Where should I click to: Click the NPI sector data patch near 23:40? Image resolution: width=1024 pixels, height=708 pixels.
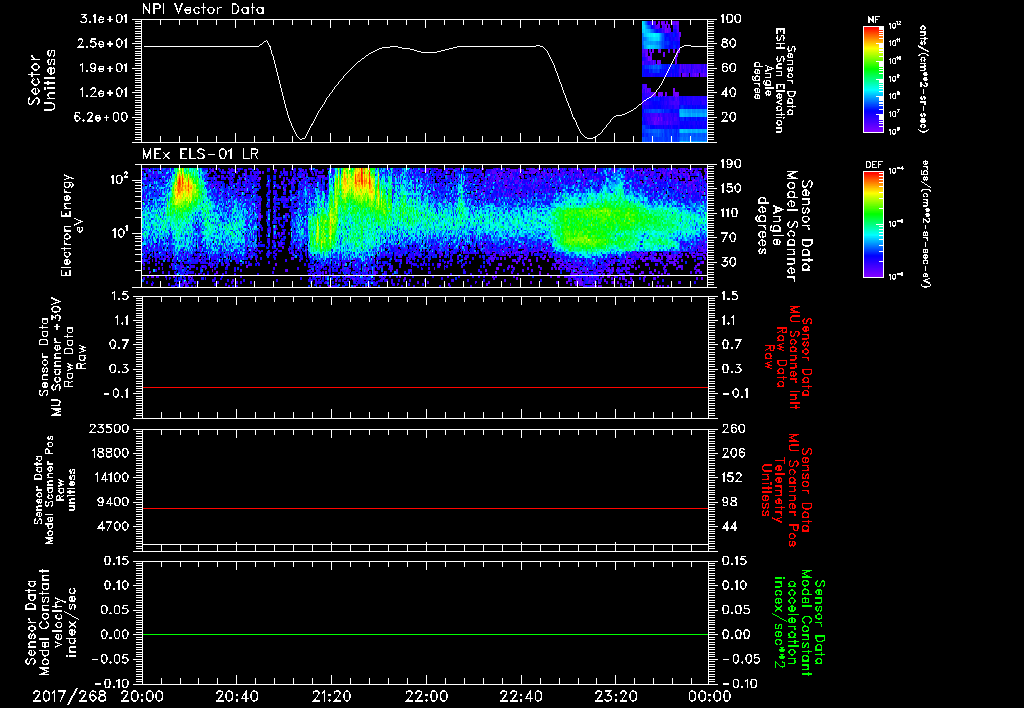[675, 80]
